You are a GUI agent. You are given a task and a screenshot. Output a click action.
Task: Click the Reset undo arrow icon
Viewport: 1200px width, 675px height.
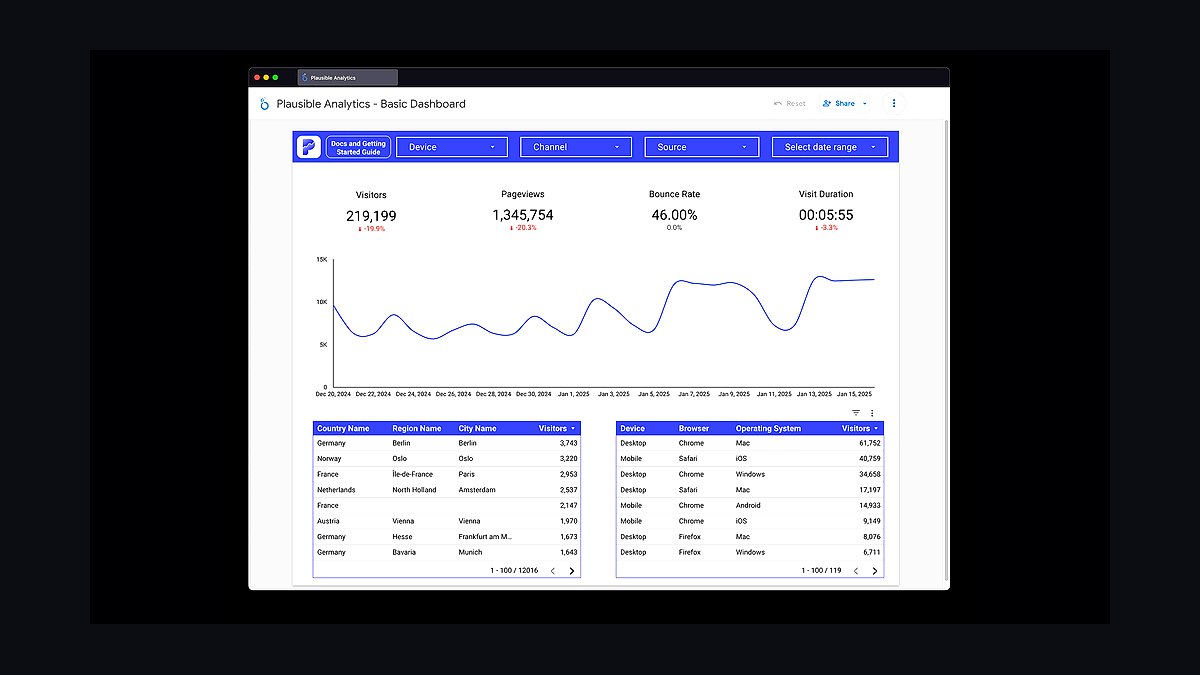tap(778, 103)
